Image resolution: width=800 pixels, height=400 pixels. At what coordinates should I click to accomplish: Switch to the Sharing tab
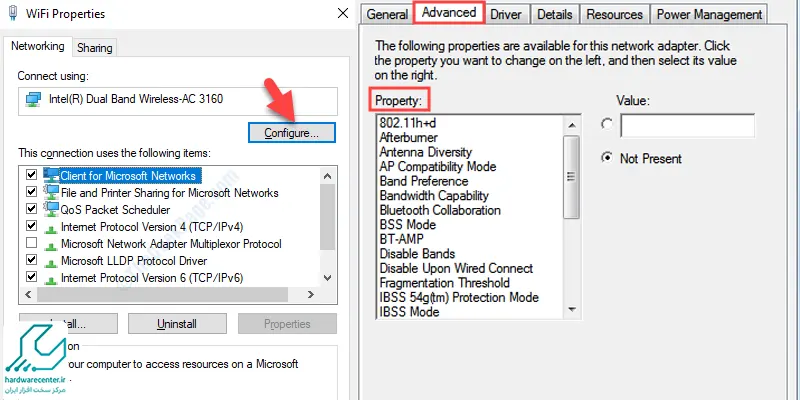pos(94,48)
